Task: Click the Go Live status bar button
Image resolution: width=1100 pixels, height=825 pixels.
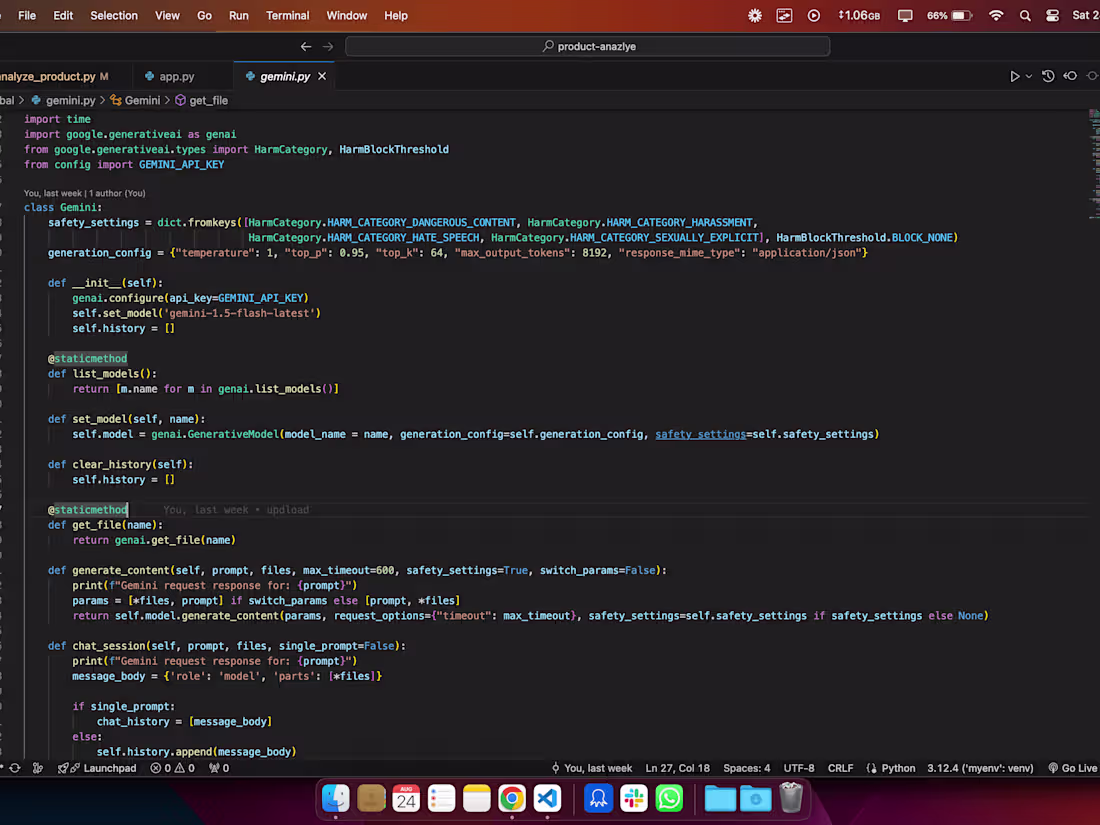Action: coord(1073,768)
